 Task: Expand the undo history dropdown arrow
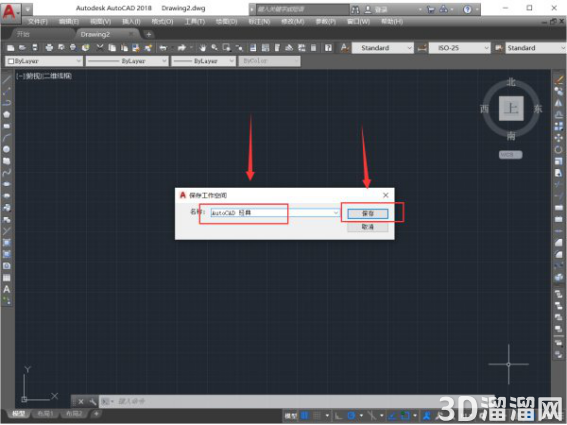coord(171,48)
